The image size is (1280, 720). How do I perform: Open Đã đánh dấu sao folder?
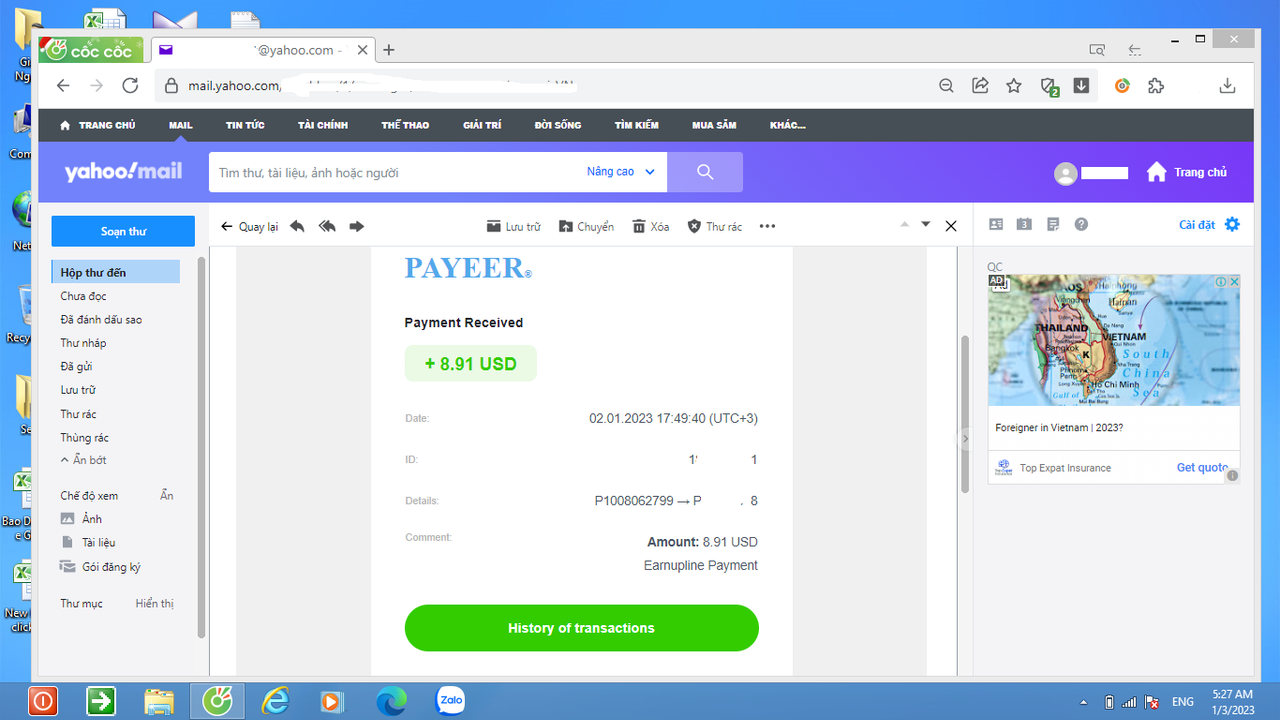click(101, 320)
